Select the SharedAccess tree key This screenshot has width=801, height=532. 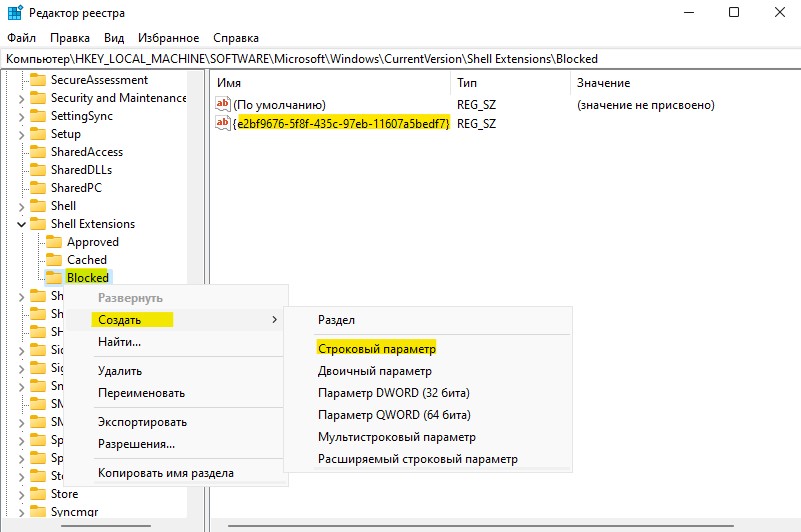tap(87, 152)
